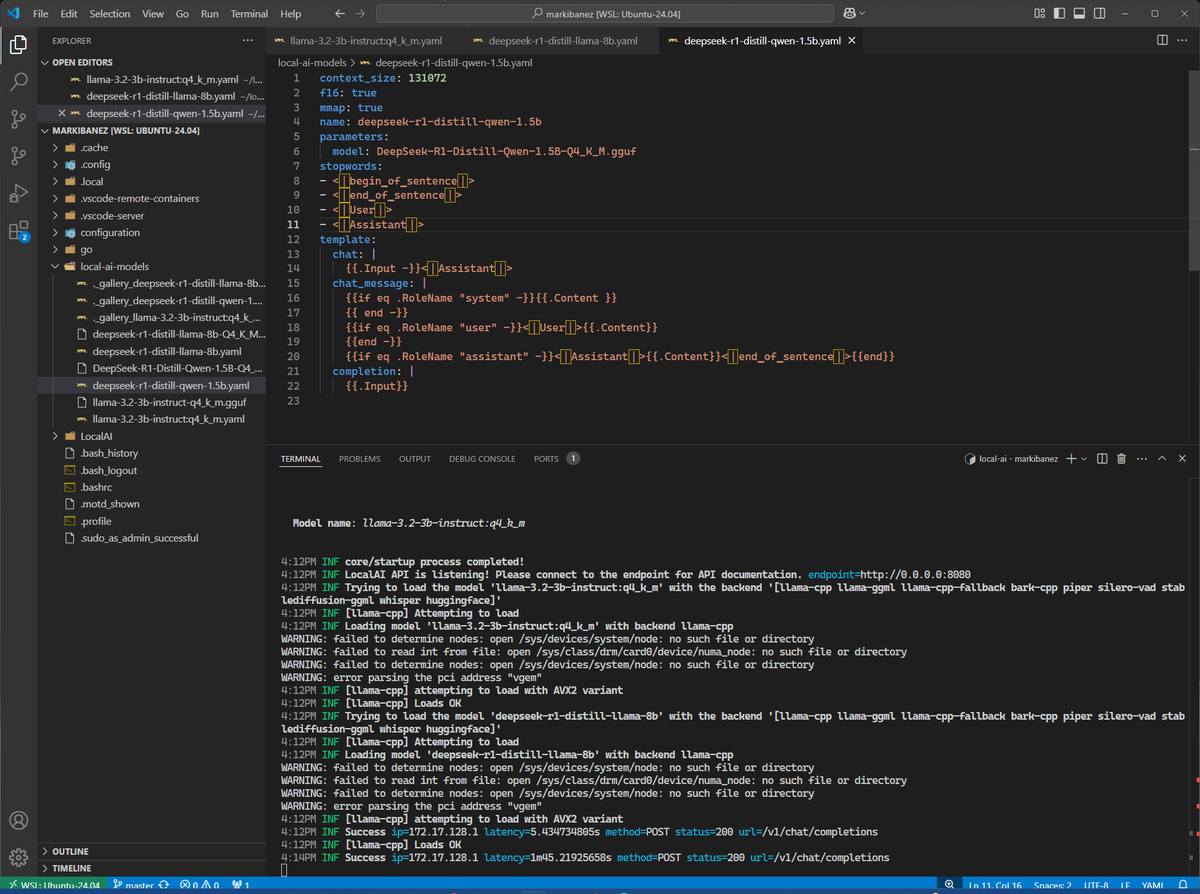Open the Extensions view with badge 2
1200x894 pixels.
click(x=18, y=231)
